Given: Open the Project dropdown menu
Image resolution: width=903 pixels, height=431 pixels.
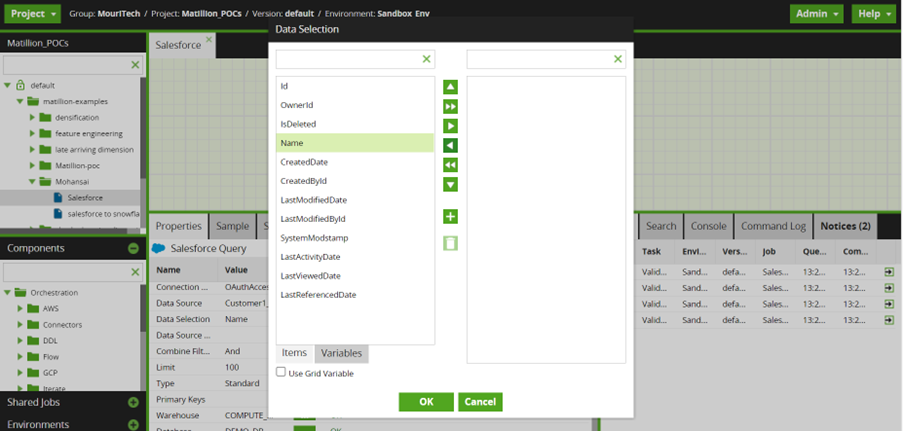Looking at the screenshot, I should (32, 14).
